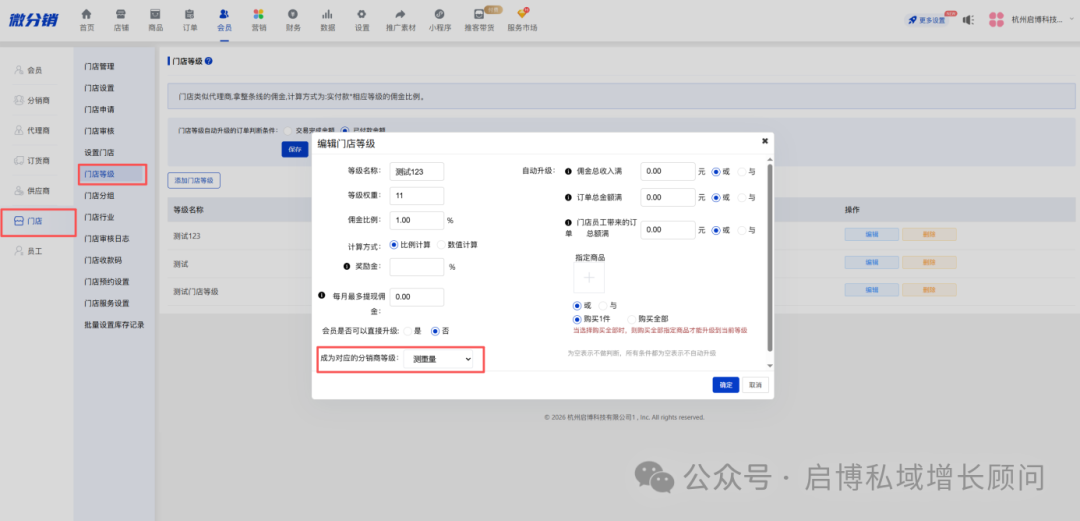Open 推客带货 section
Viewport: 1080px width, 521px height.
click(x=479, y=20)
